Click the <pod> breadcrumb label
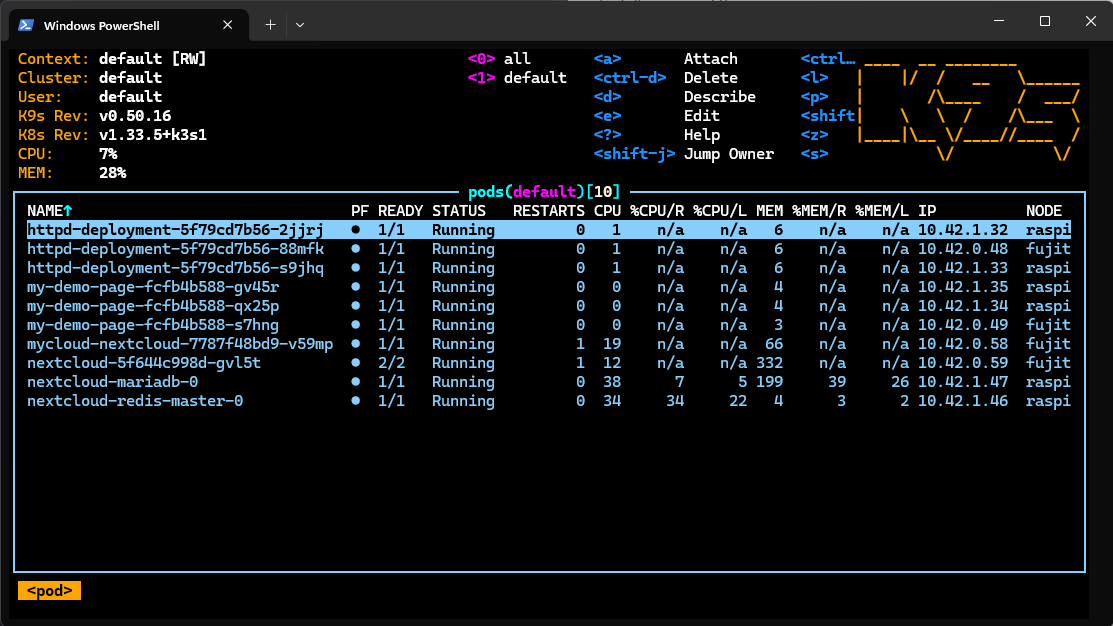Viewport: 1113px width, 626px height. click(x=49, y=591)
